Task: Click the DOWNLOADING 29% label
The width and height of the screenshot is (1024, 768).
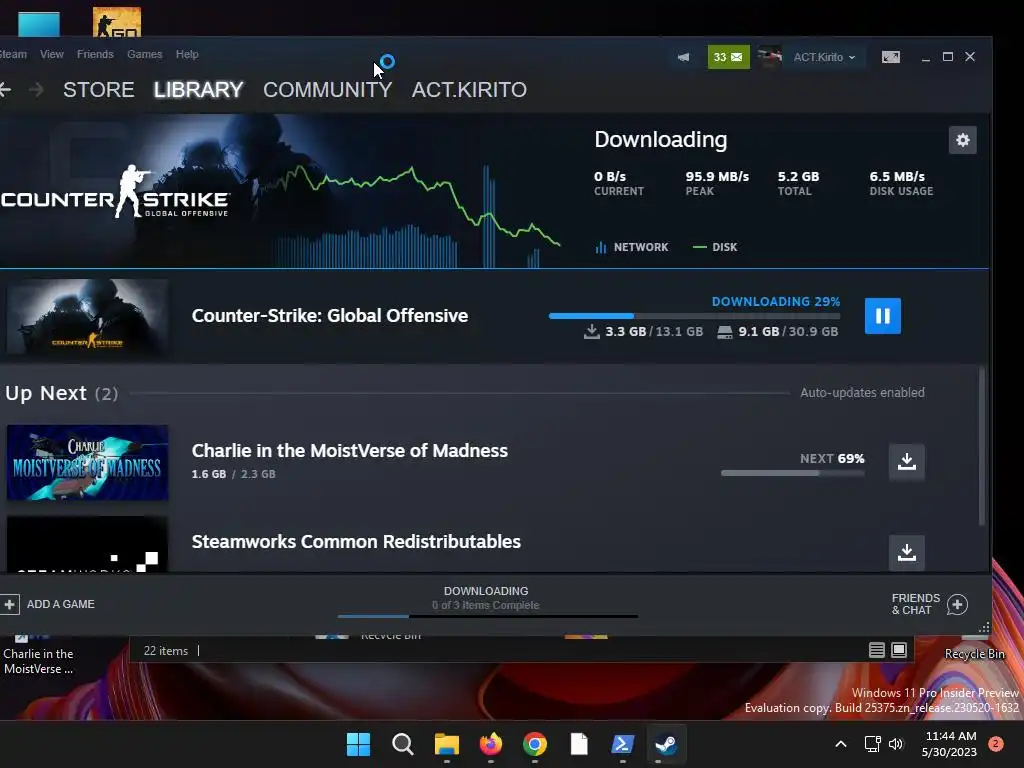Action: [x=776, y=302]
